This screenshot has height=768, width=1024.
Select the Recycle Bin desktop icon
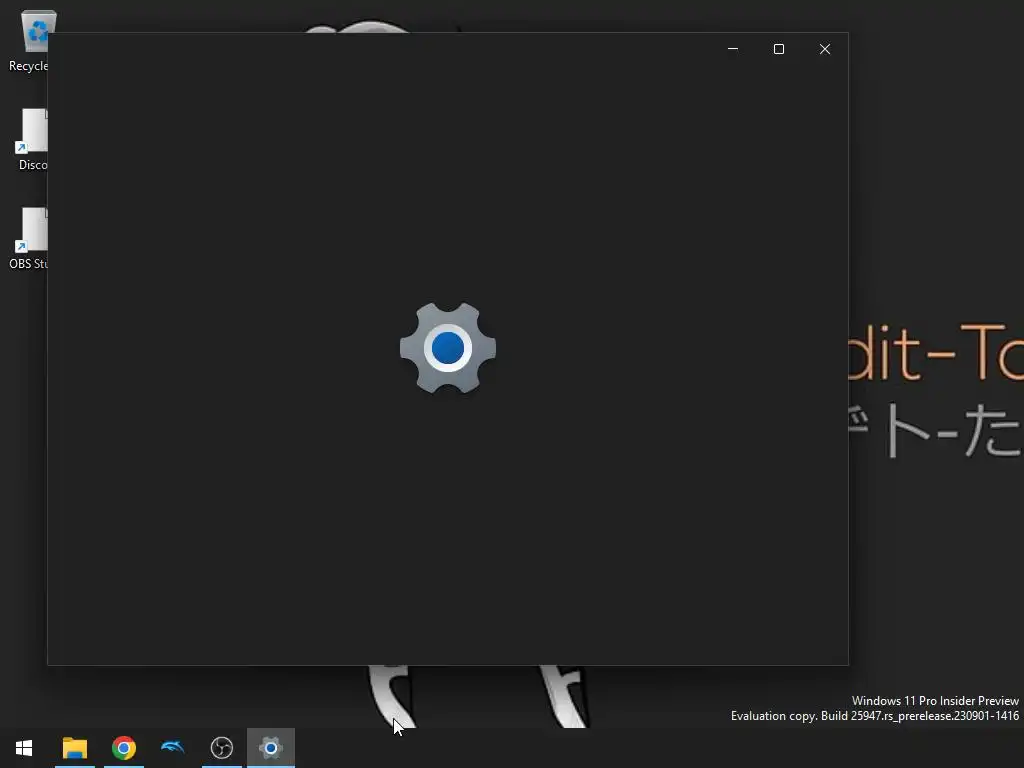coord(27,41)
